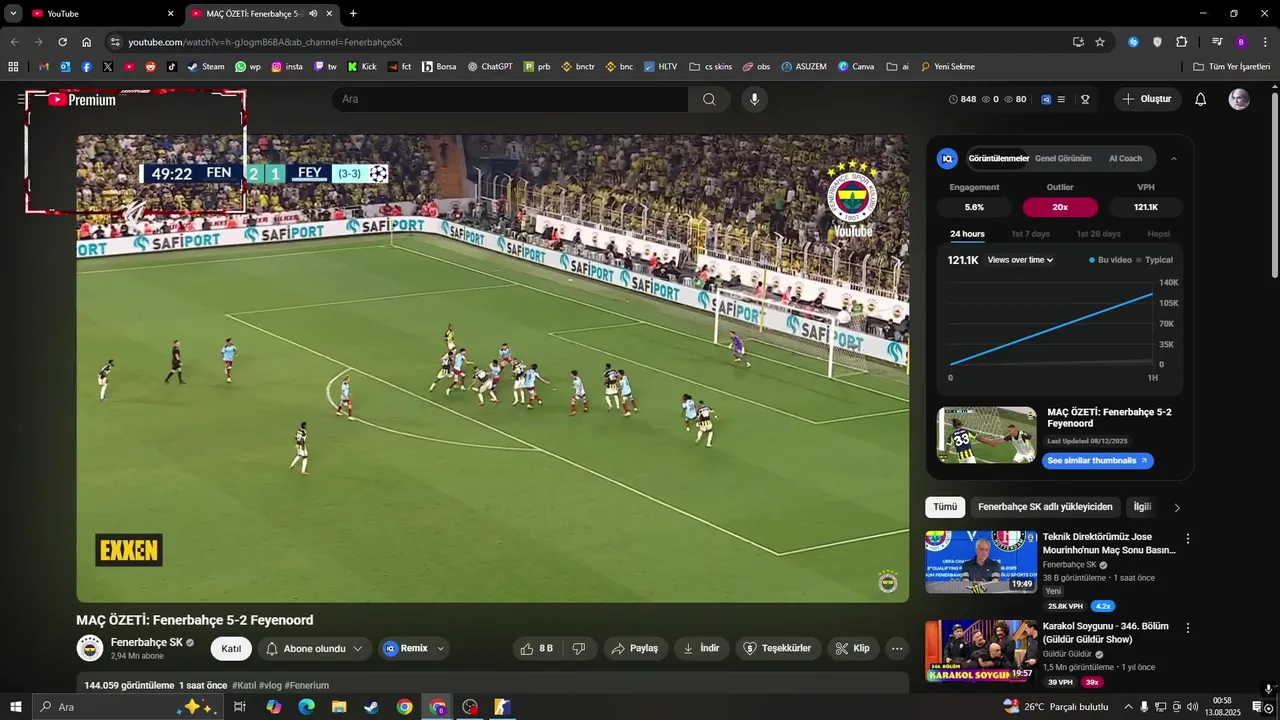Toggle the 'Bu video' chart series
1280x720 pixels.
click(x=1110, y=260)
